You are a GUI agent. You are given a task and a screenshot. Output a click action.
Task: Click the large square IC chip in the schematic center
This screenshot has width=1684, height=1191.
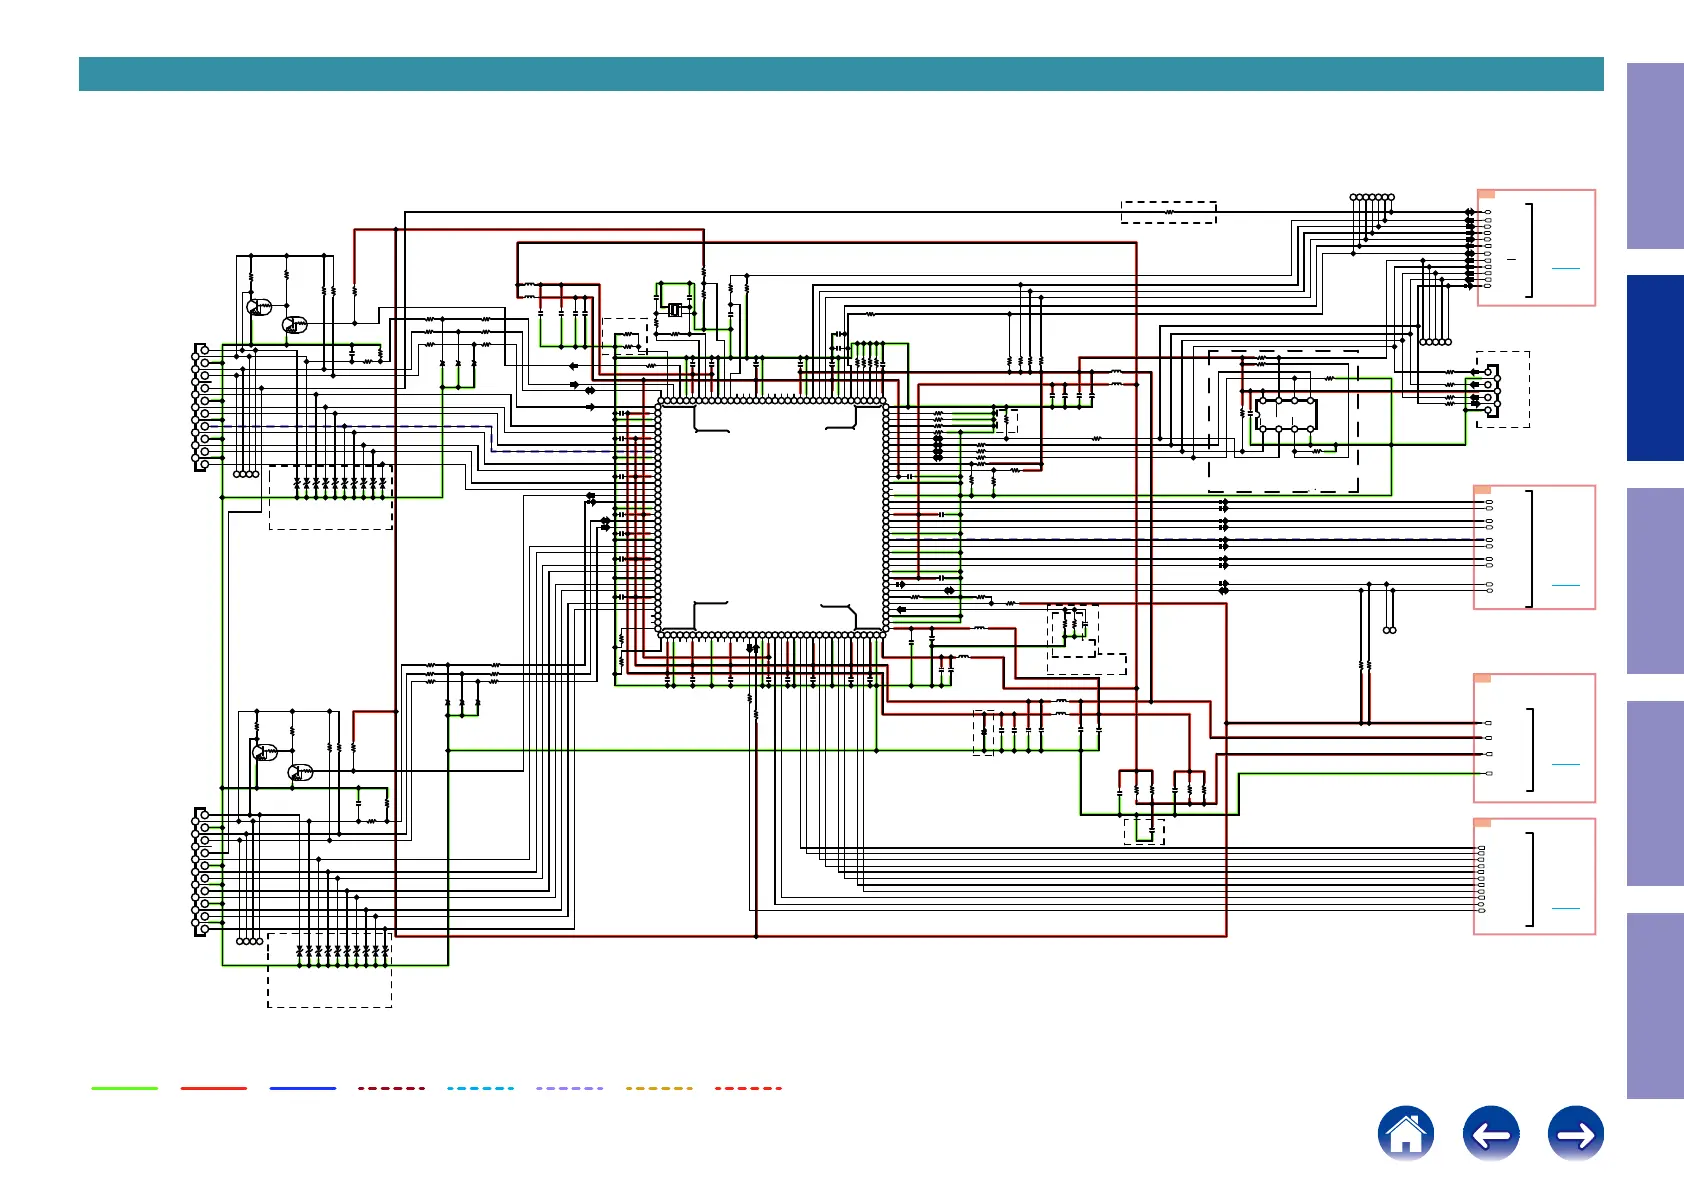coord(772,517)
